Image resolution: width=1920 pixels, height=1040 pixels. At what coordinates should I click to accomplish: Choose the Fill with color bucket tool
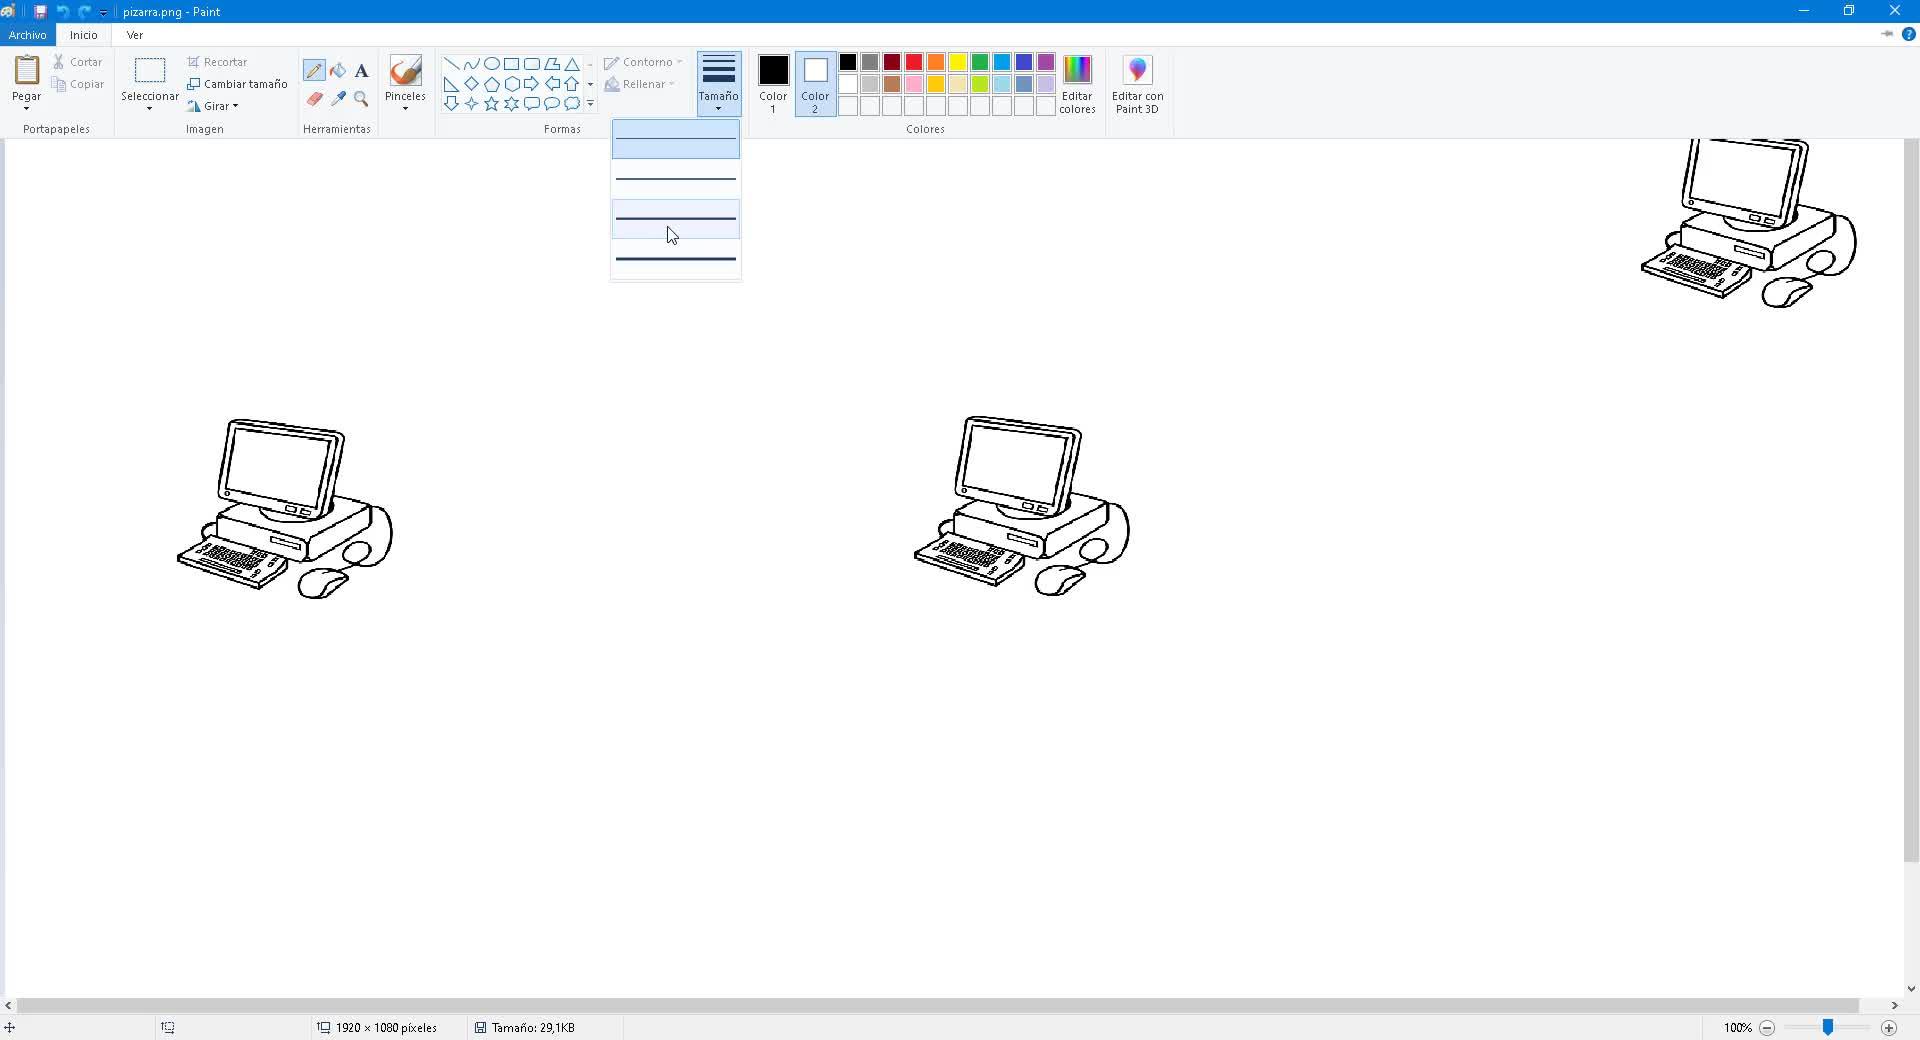pos(338,71)
